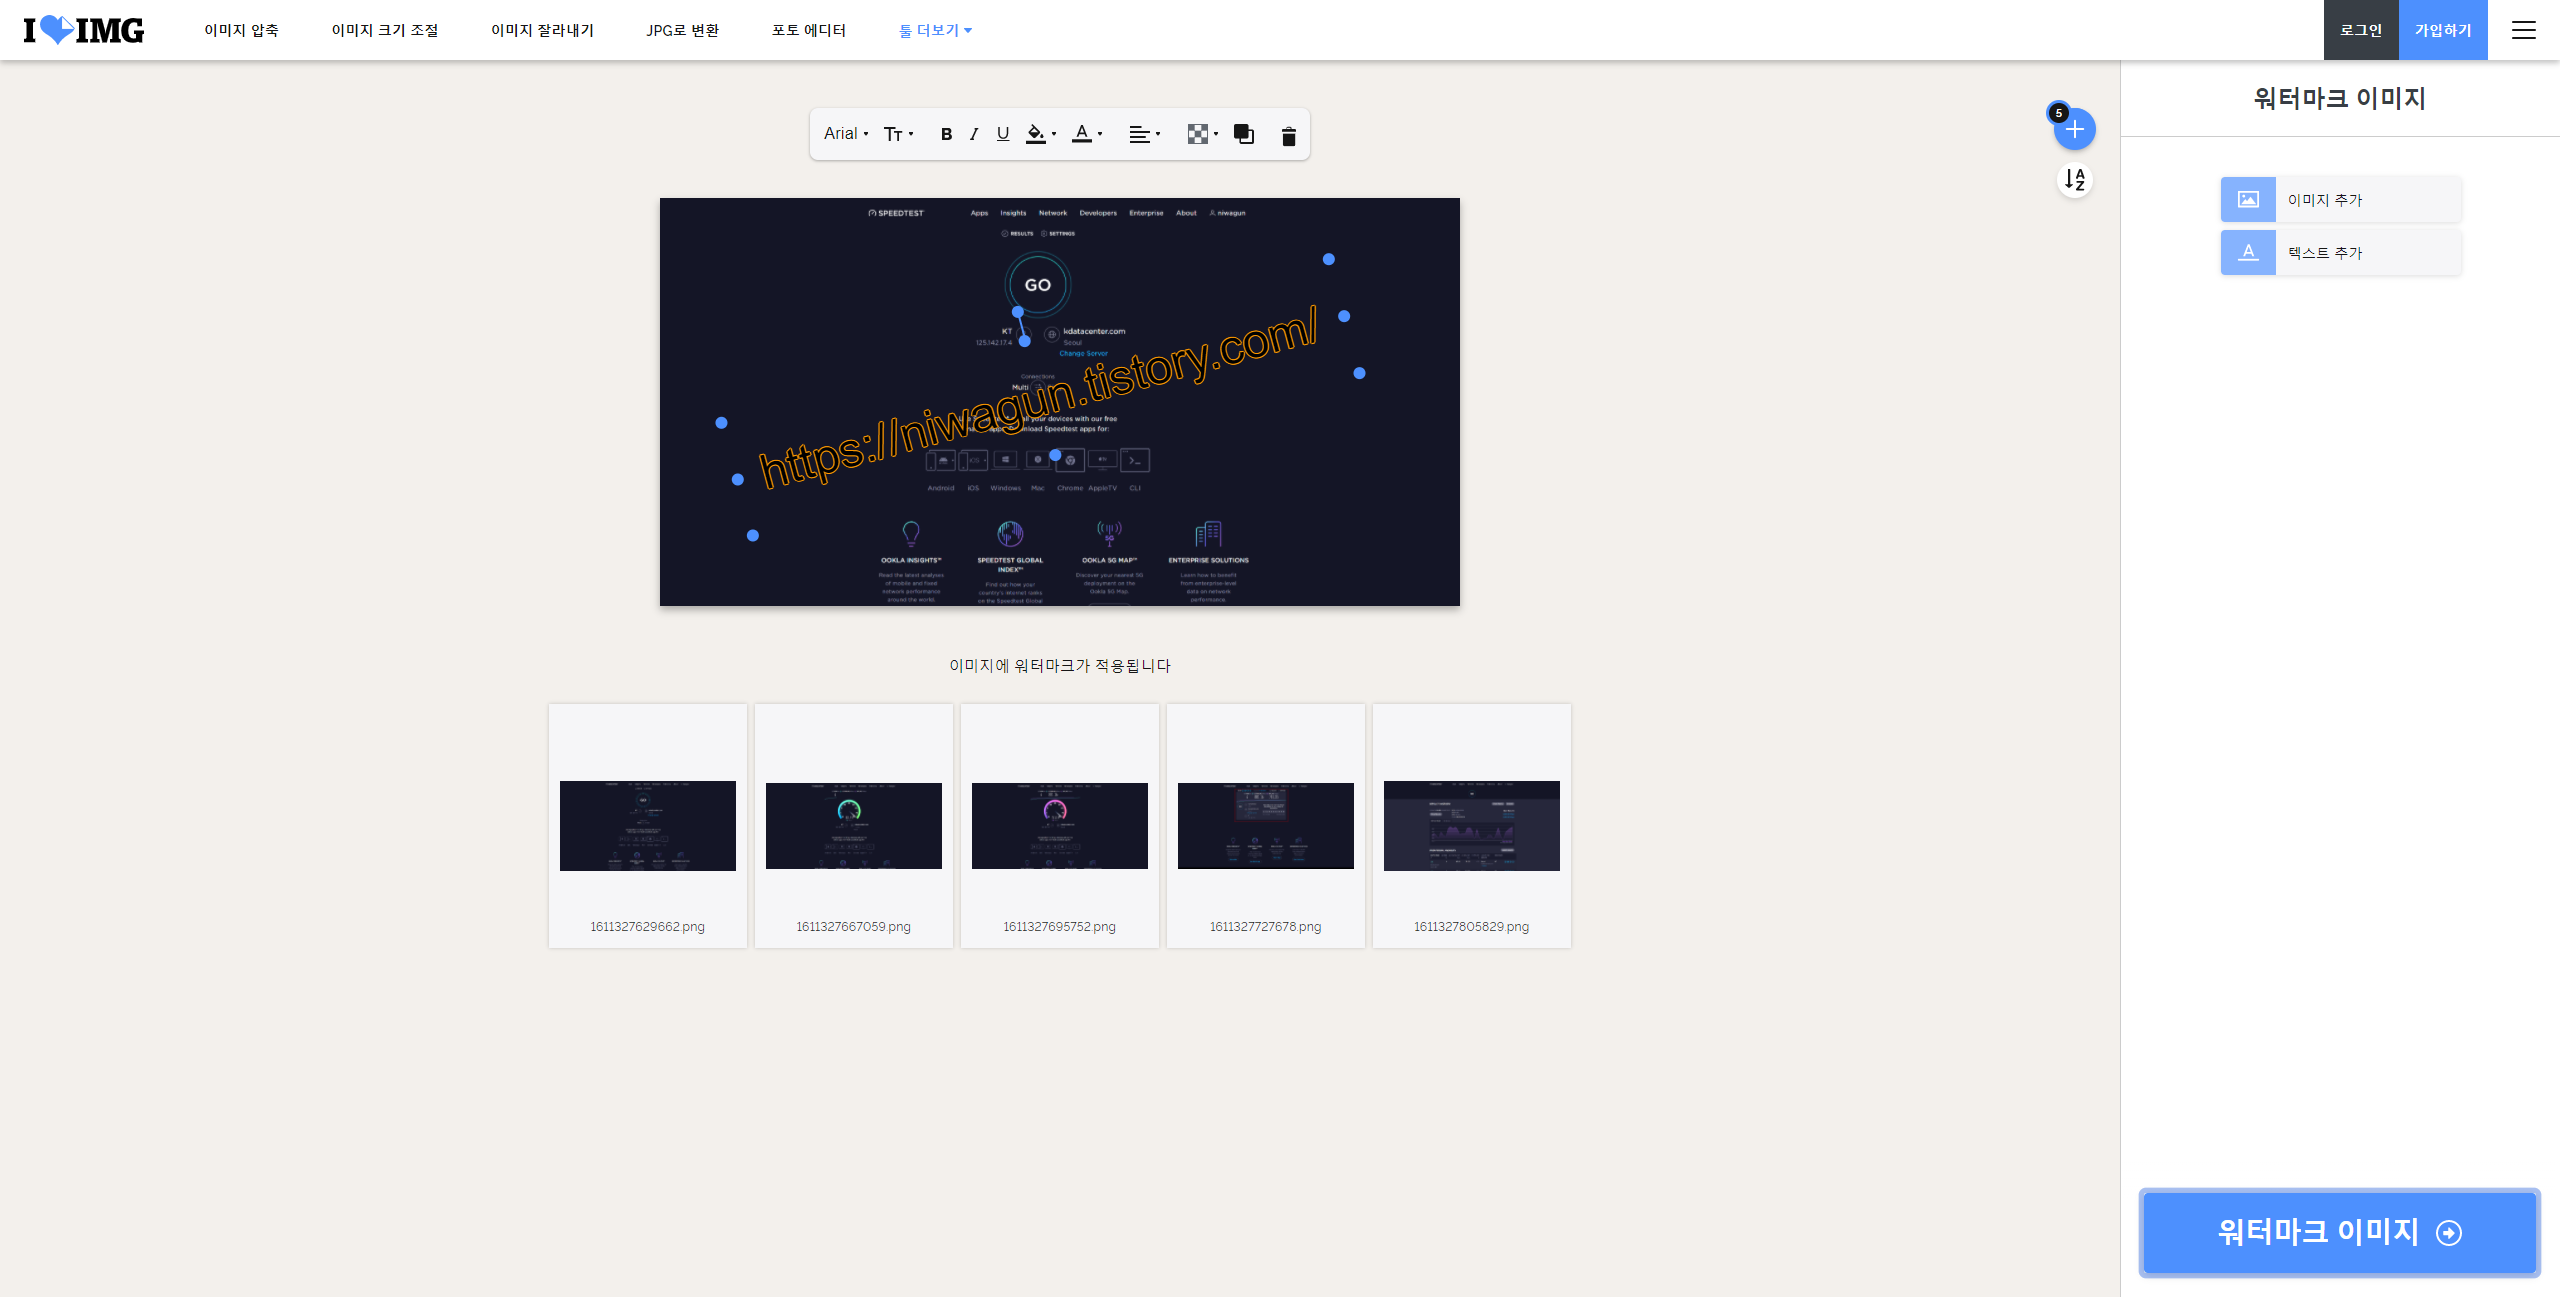Open the font size dropdown
This screenshot has height=1297, width=2560.
(898, 134)
